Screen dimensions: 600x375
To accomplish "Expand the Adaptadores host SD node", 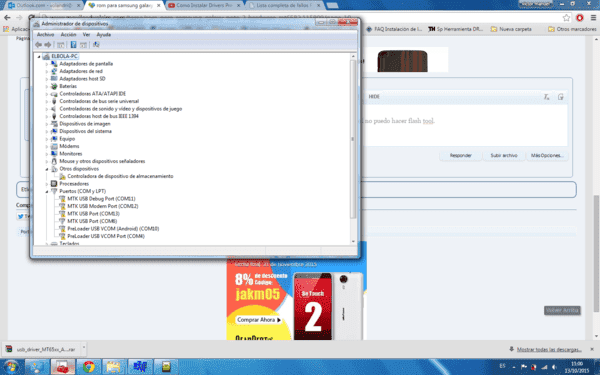I will click(x=47, y=79).
